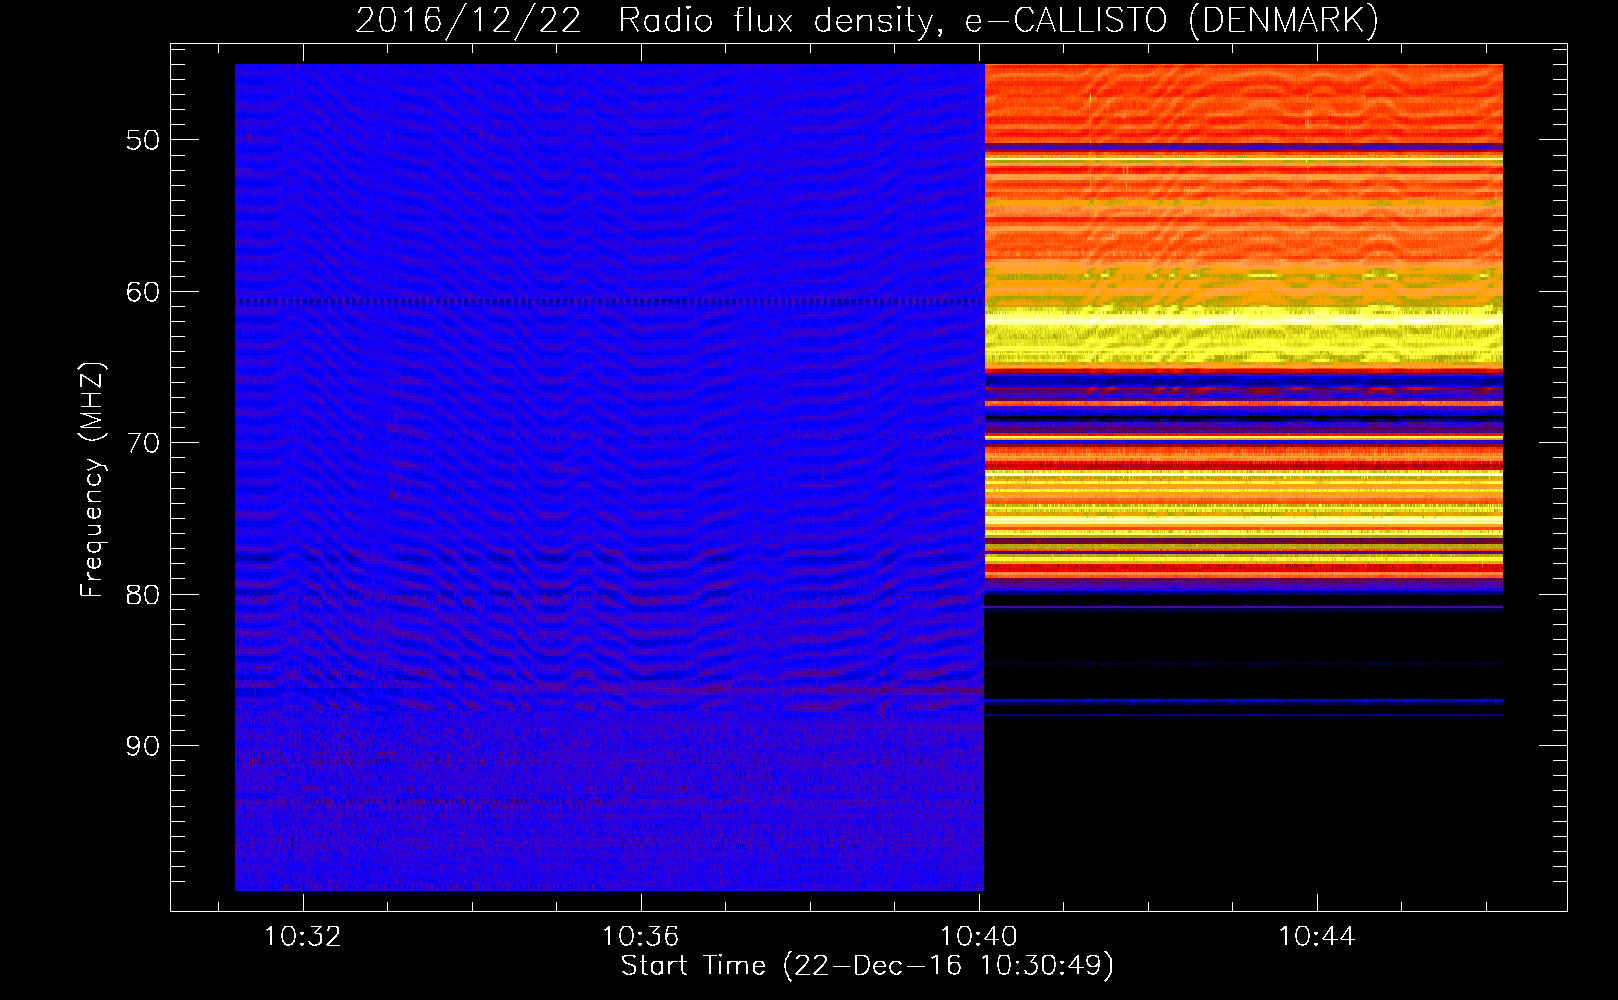Click the '10:32' time tick label
Image resolution: width=1618 pixels, height=1000 pixels.
tap(302, 936)
